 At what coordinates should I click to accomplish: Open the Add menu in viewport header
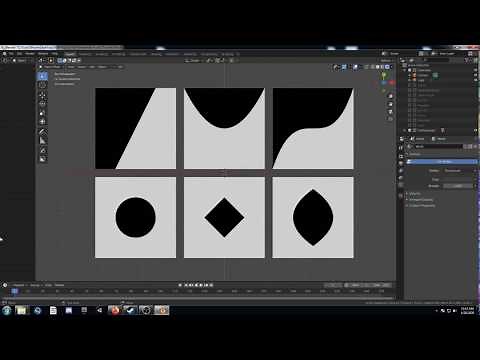click(x=92, y=67)
